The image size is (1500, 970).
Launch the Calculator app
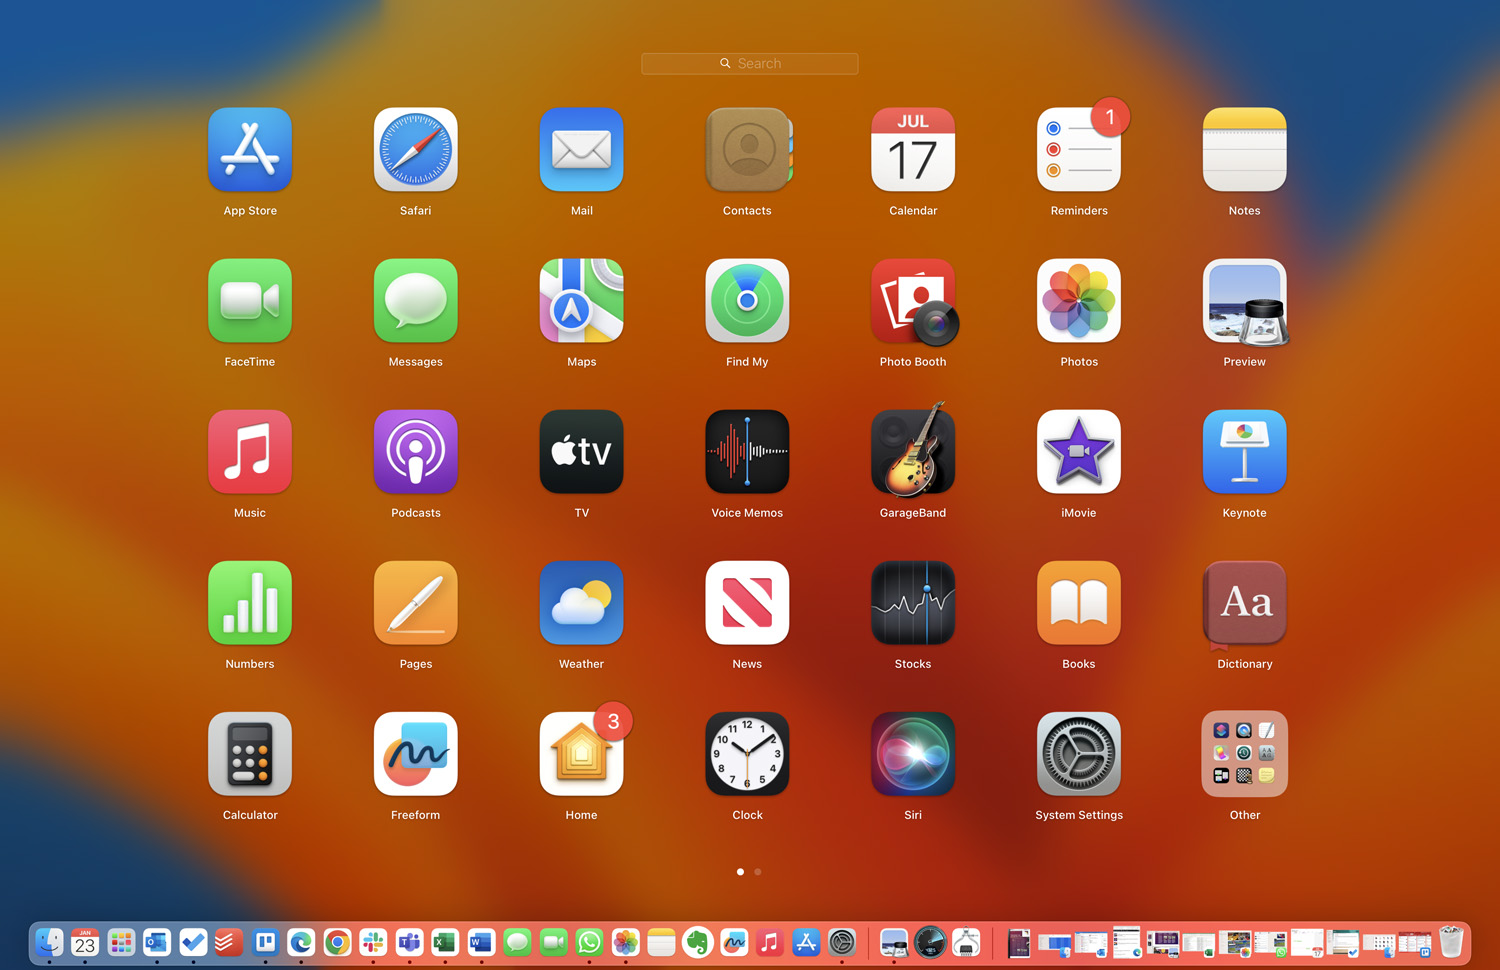tap(250, 754)
